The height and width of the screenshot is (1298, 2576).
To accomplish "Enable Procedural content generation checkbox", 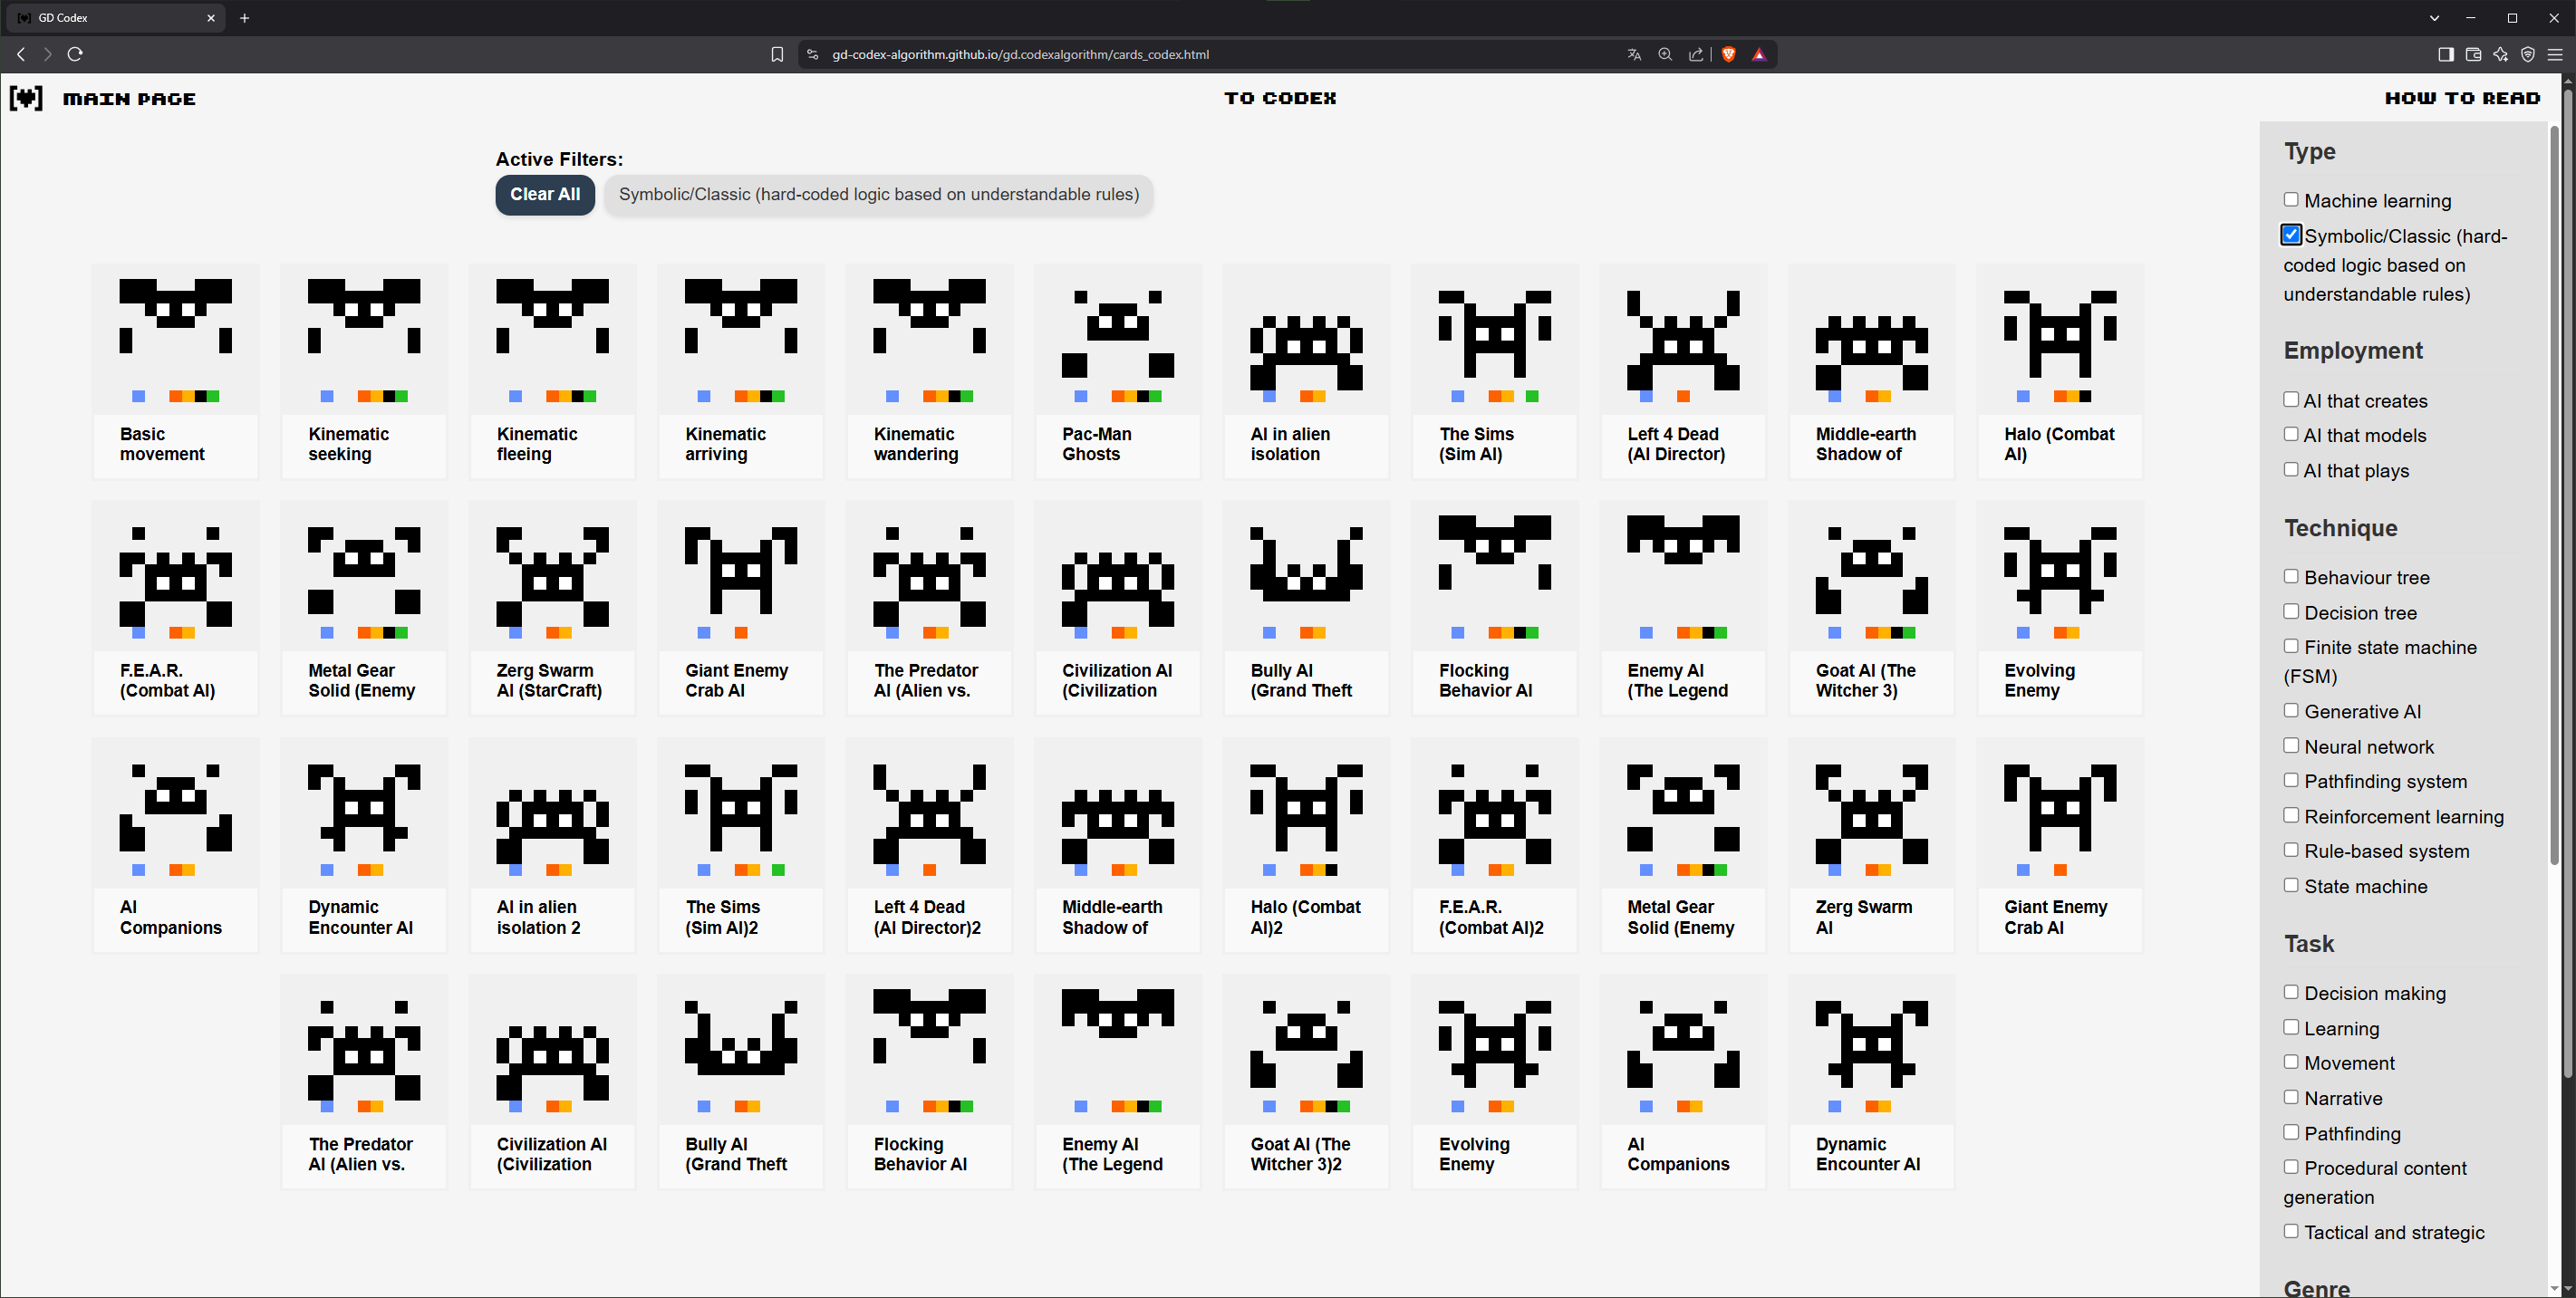I will (2291, 1168).
